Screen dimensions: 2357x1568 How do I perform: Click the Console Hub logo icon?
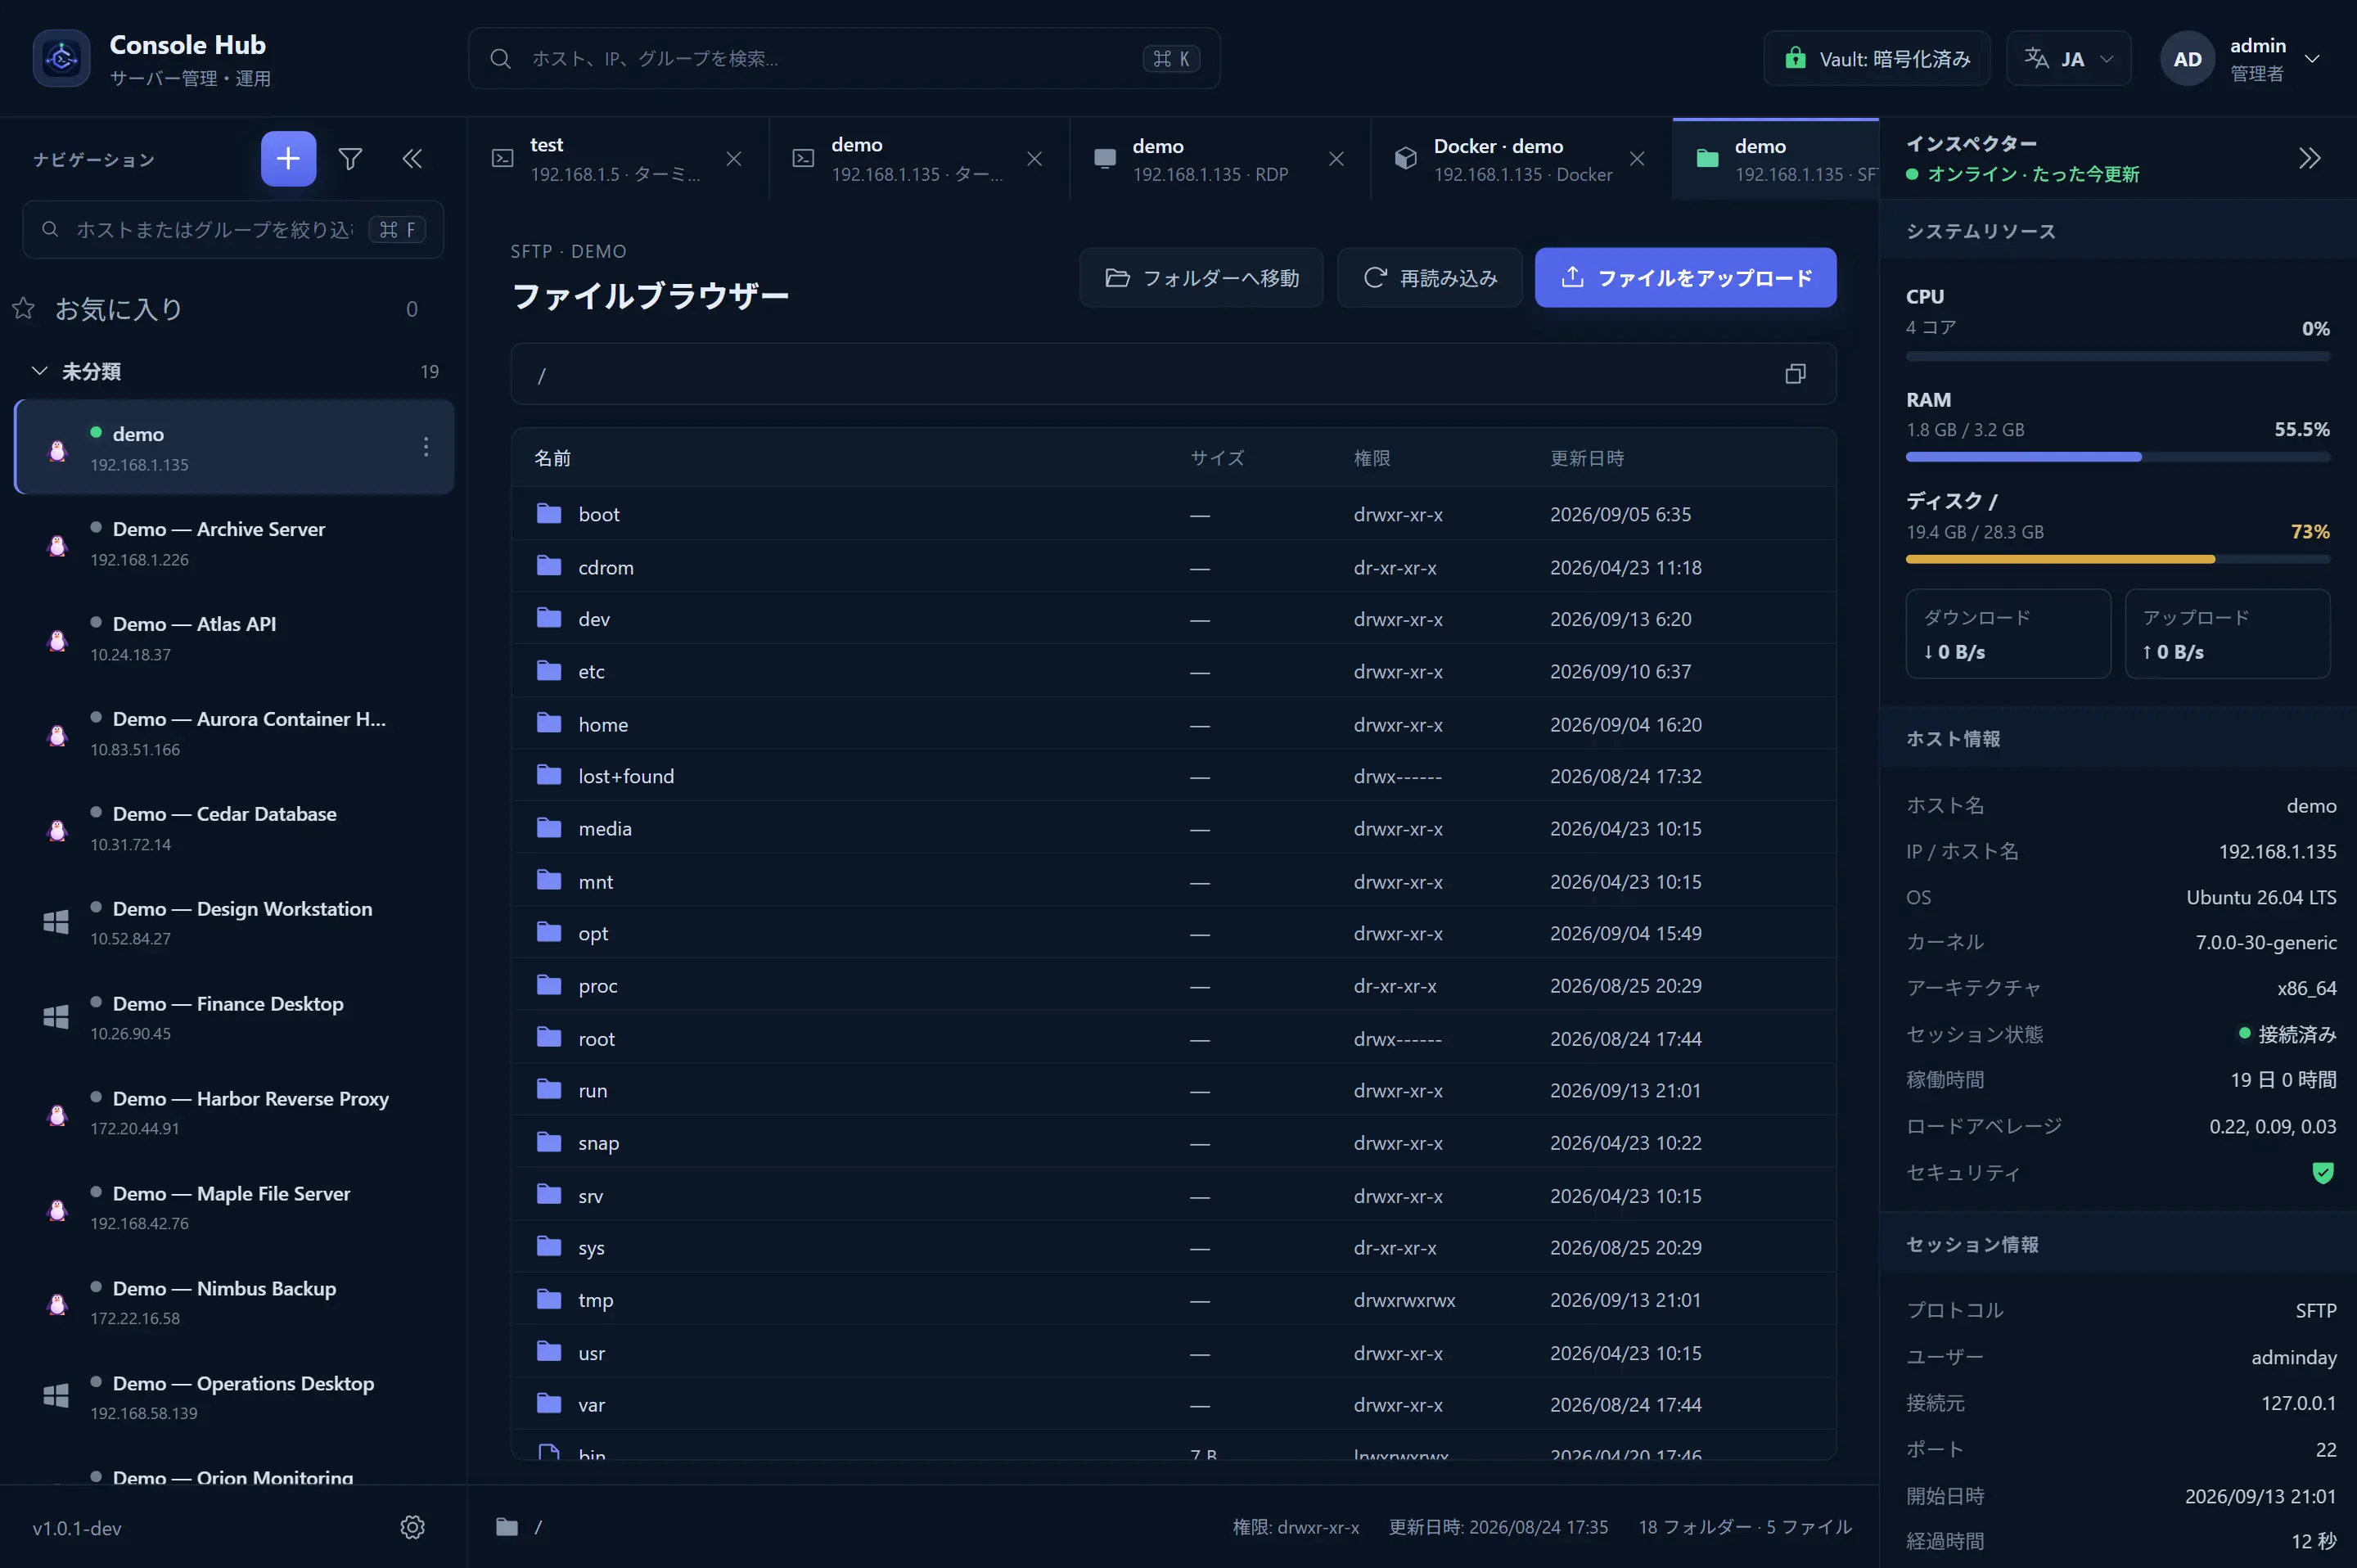[62, 58]
